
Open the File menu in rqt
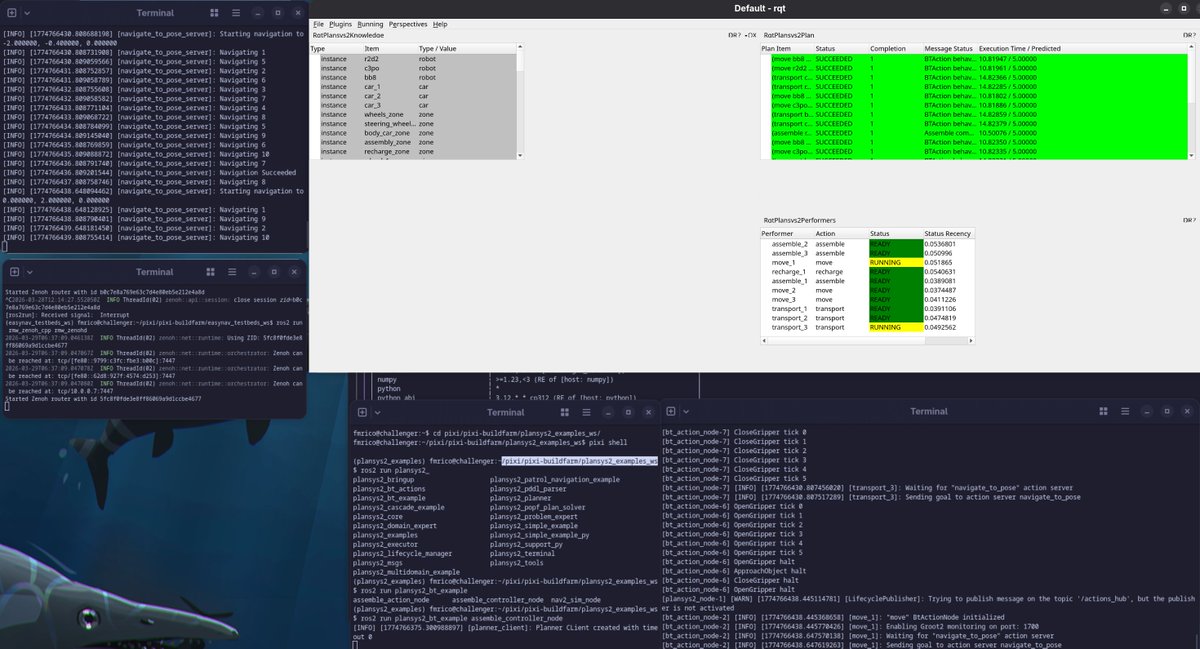click(318, 24)
